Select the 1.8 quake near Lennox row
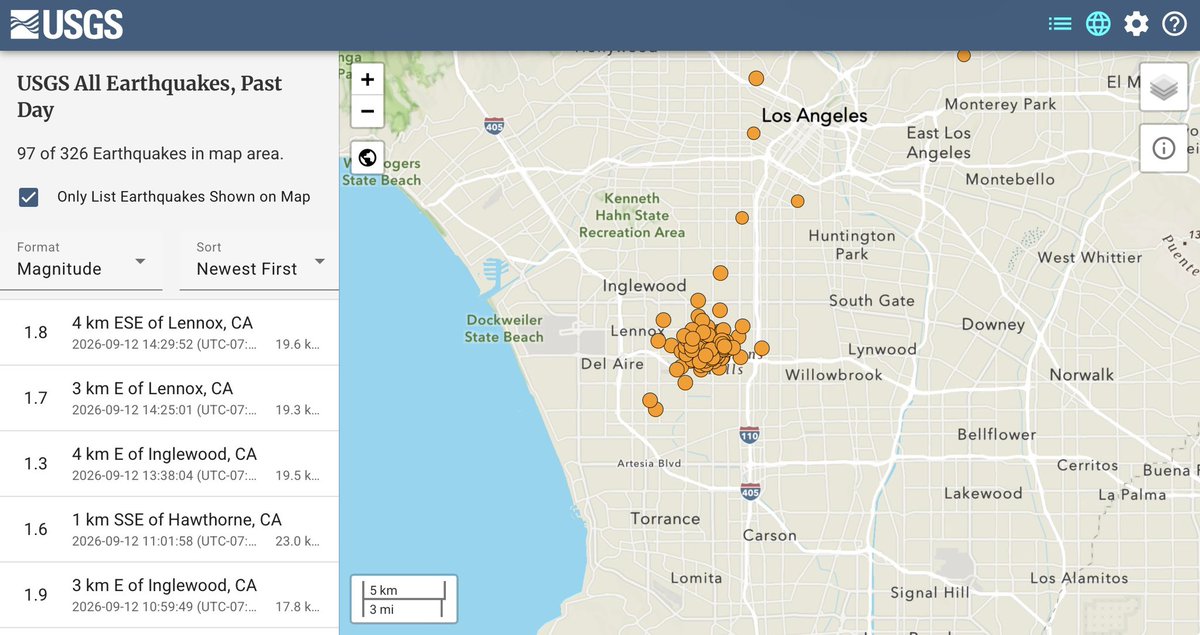This screenshot has width=1200, height=635. 169,333
